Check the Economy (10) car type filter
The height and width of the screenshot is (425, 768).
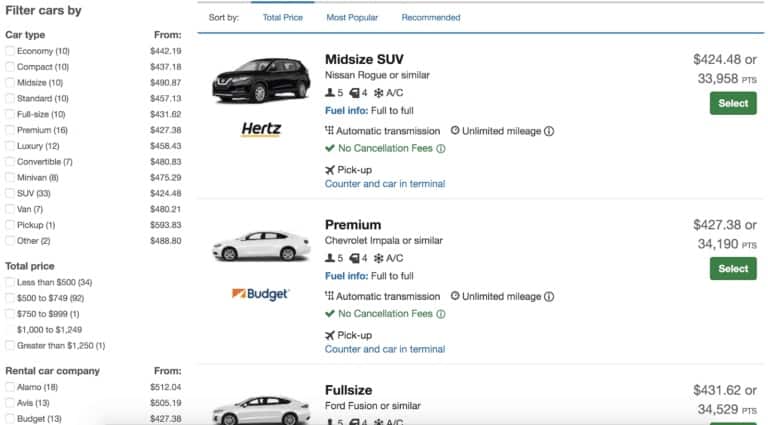pos(10,51)
